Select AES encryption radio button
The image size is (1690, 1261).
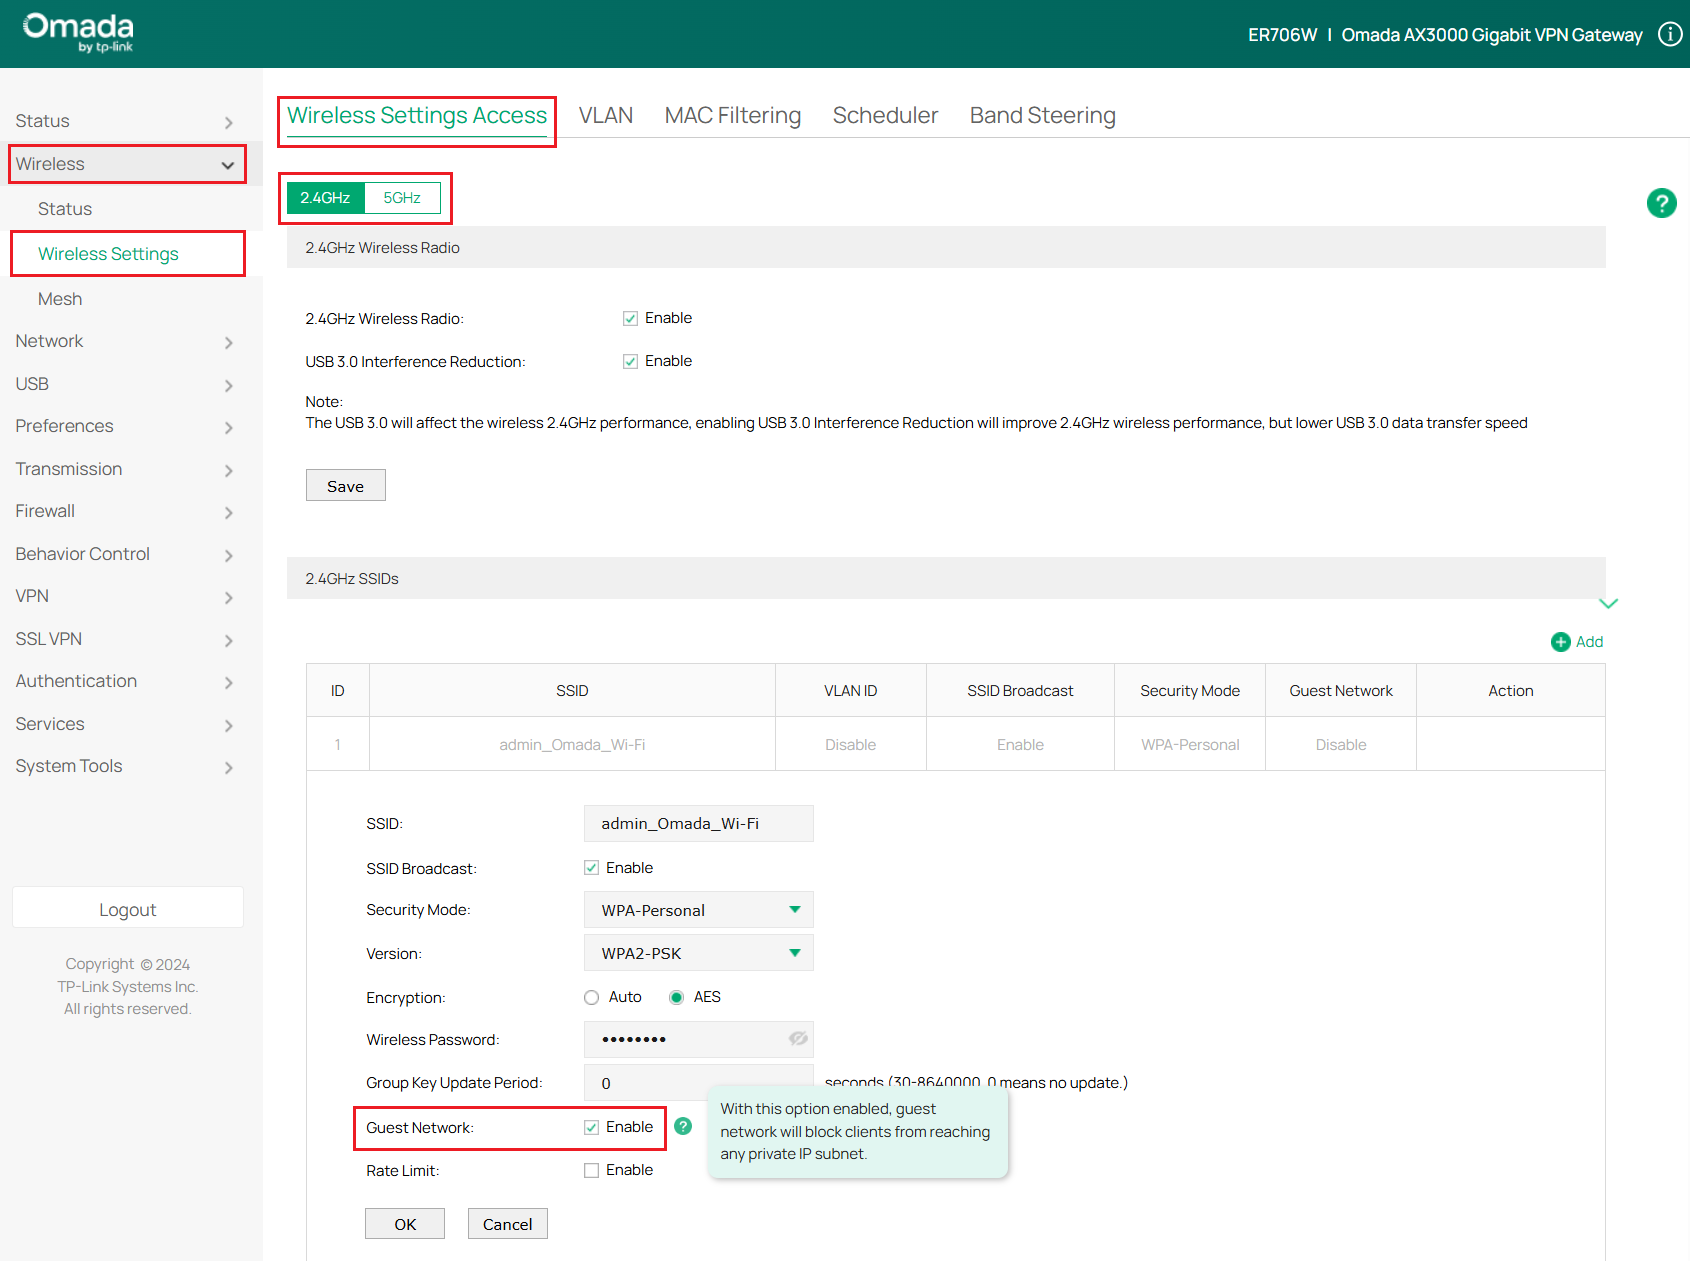[x=676, y=997]
